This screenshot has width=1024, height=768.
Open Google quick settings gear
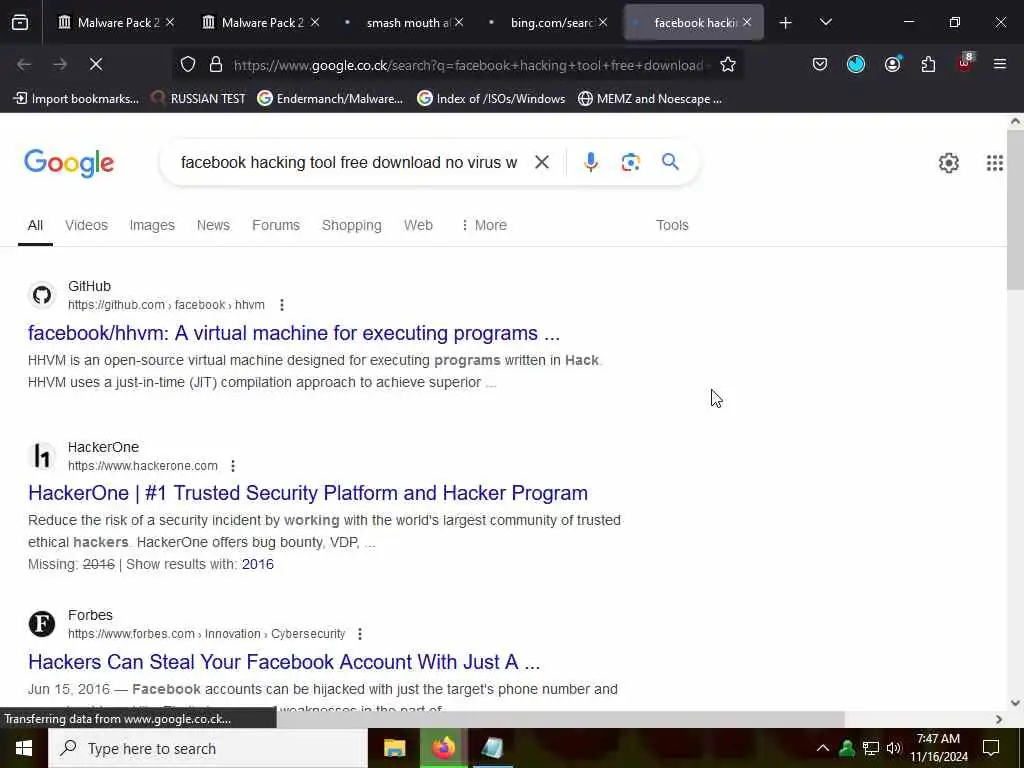coord(948,163)
